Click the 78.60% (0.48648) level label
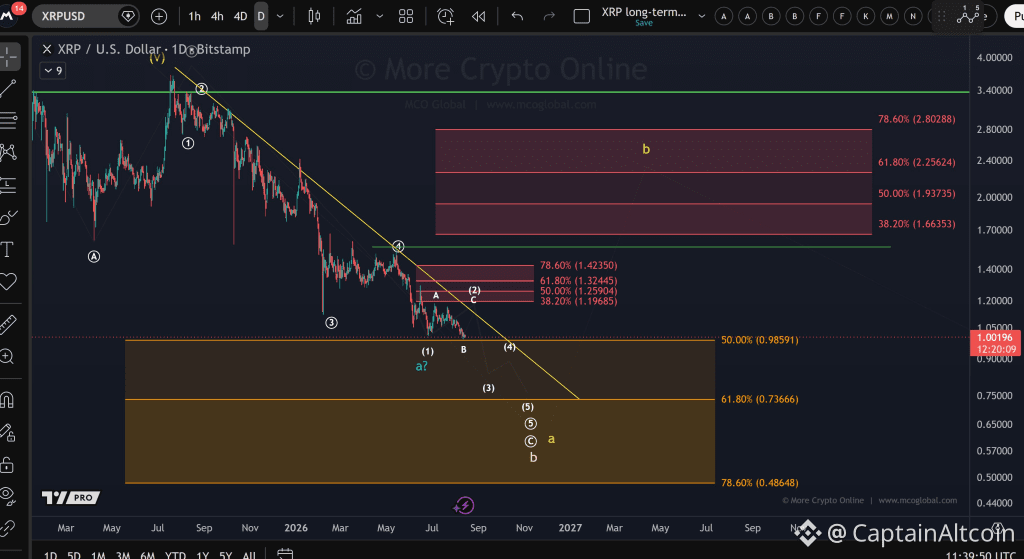 [x=760, y=483]
